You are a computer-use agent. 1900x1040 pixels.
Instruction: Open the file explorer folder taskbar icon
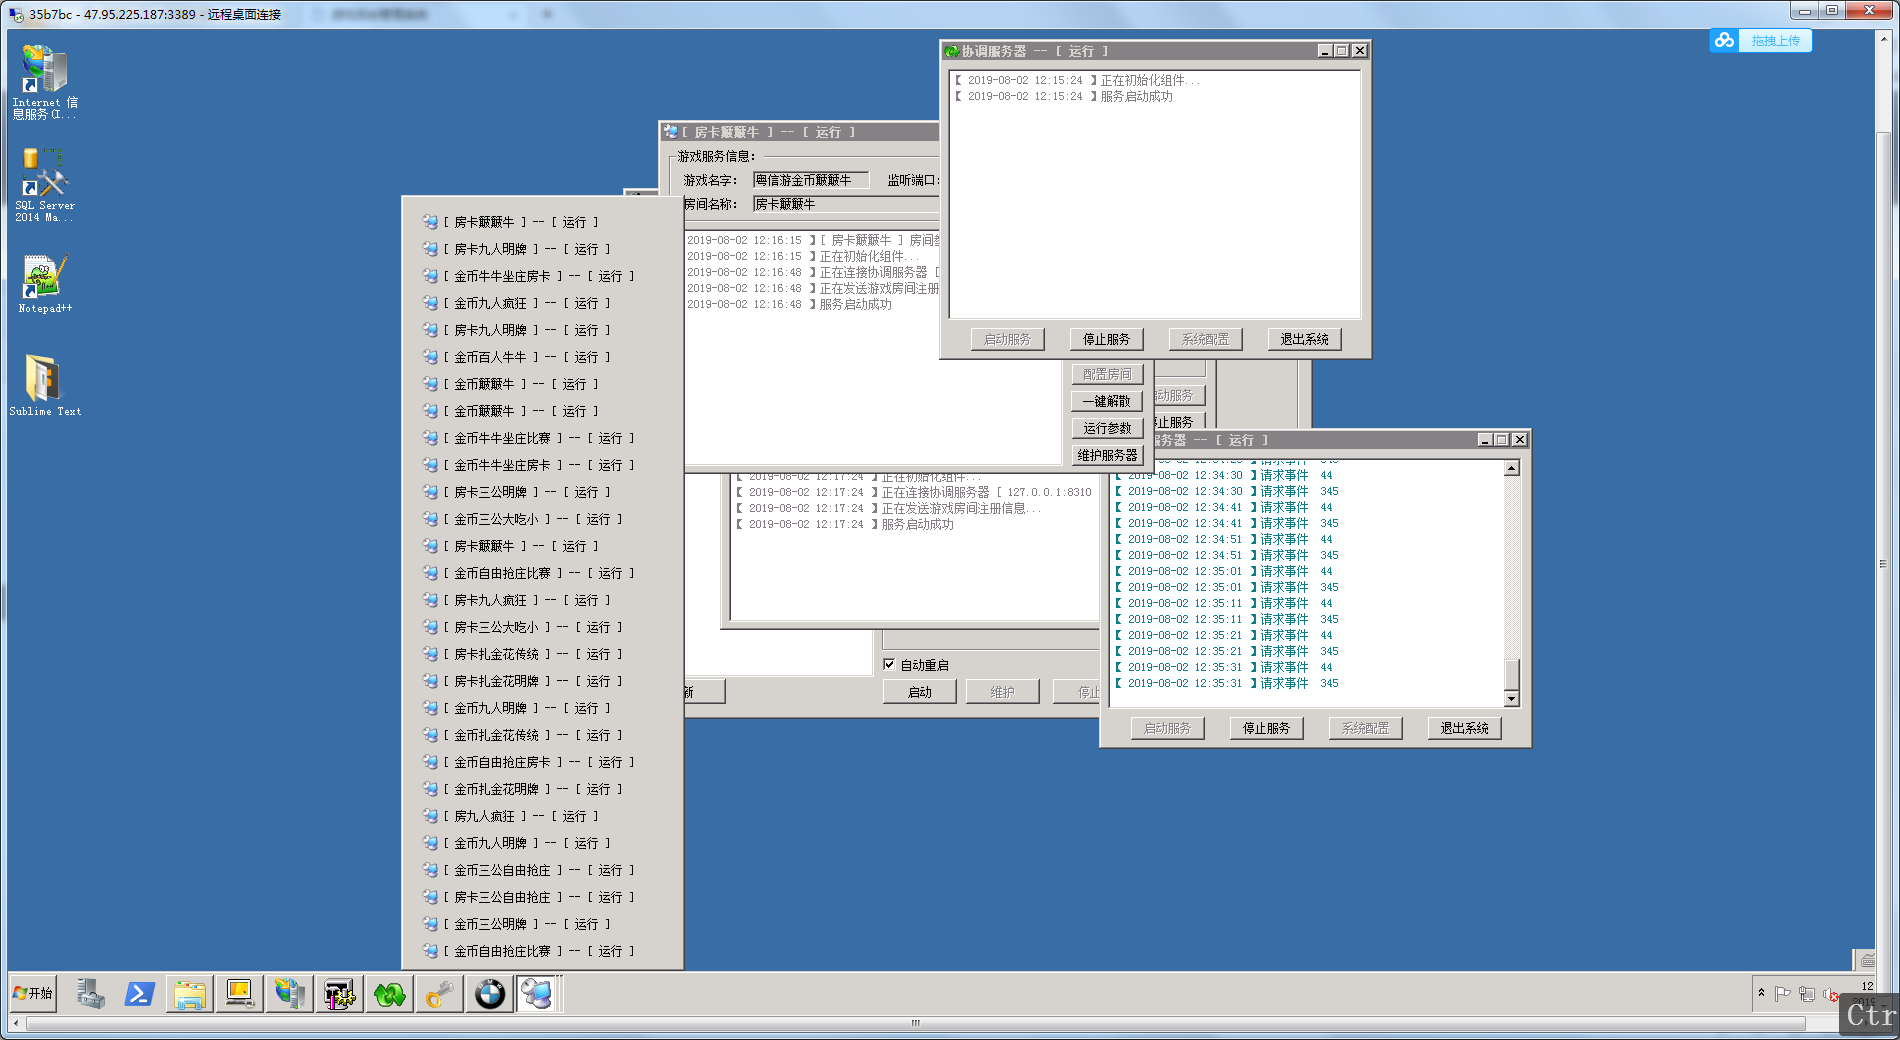coord(189,994)
